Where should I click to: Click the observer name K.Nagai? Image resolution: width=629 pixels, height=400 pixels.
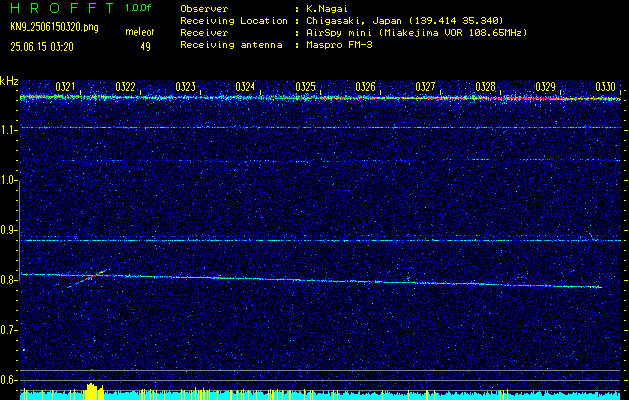(327, 9)
